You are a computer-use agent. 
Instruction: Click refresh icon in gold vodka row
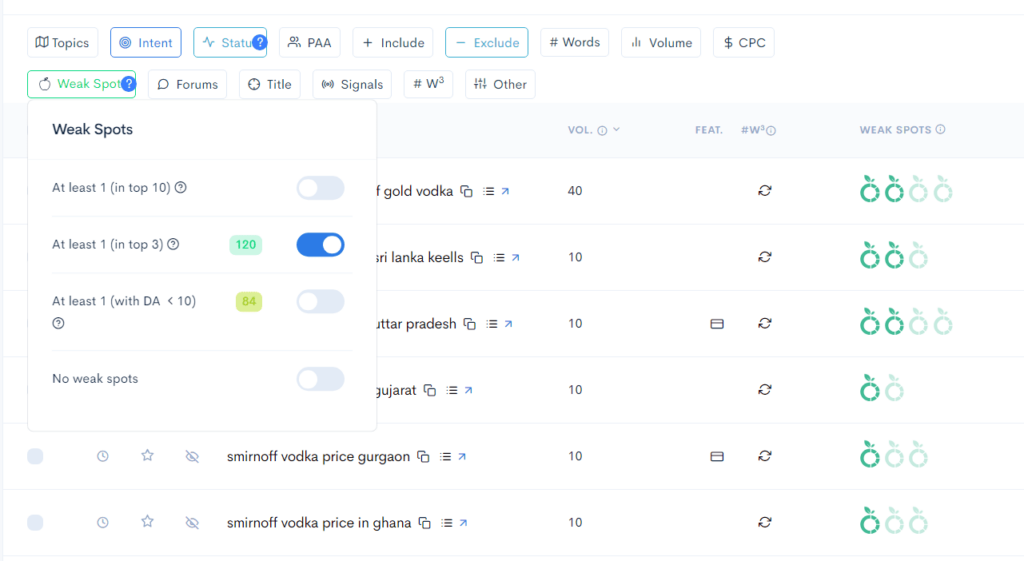tap(764, 191)
